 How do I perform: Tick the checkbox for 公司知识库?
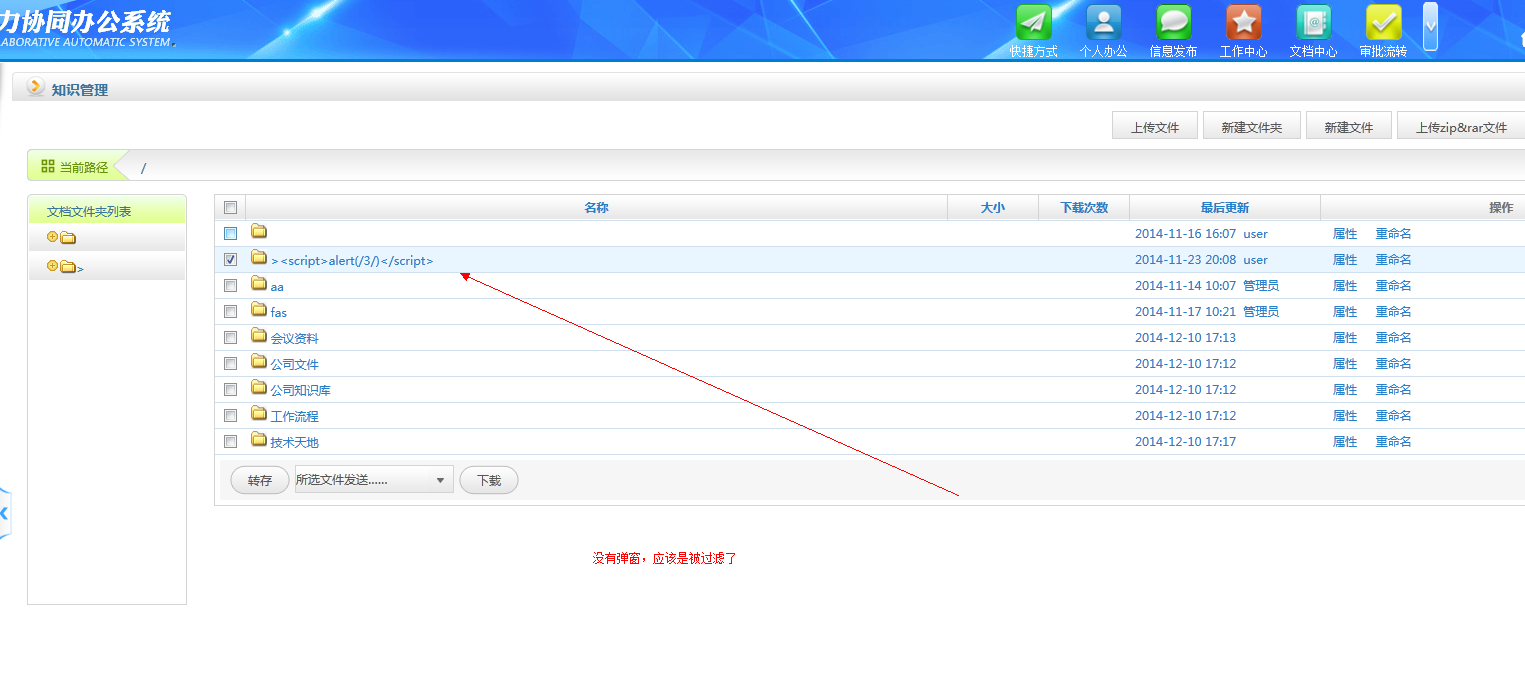click(x=231, y=389)
